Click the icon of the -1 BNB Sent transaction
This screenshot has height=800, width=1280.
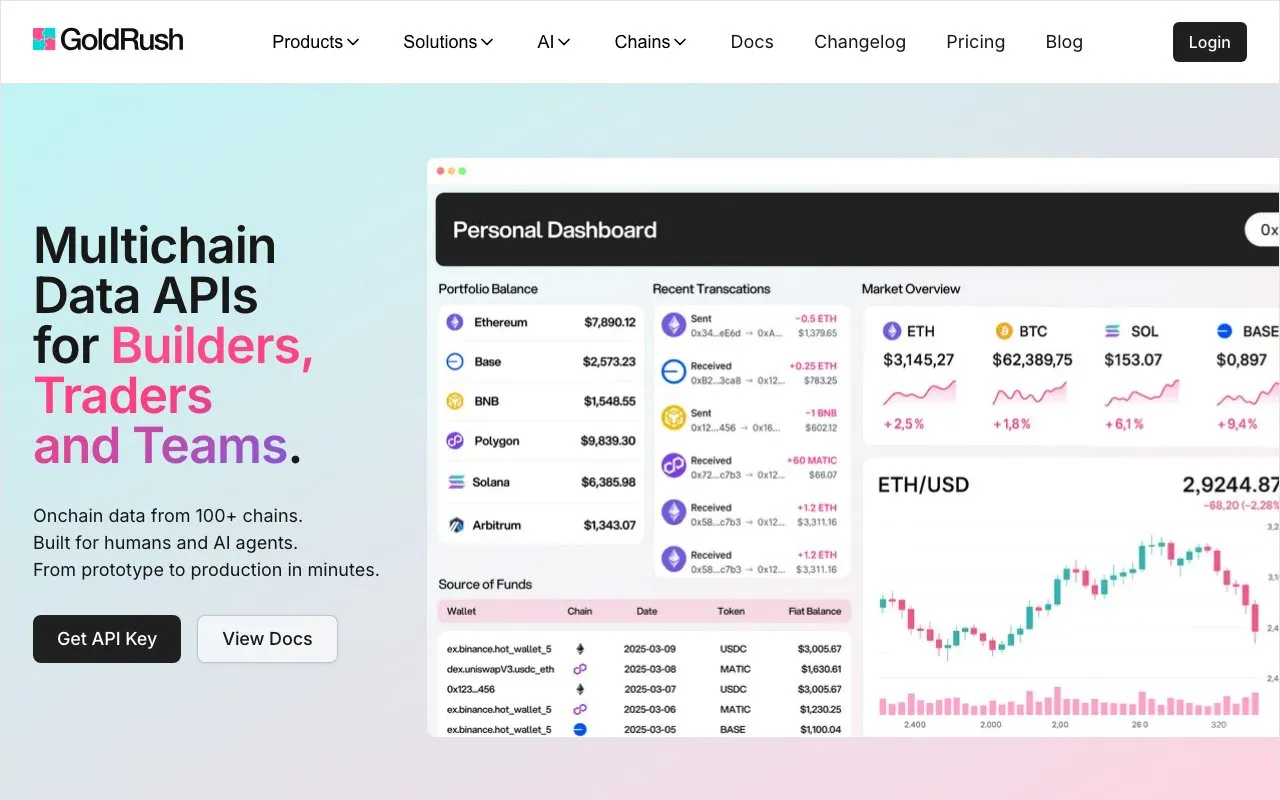(673, 418)
